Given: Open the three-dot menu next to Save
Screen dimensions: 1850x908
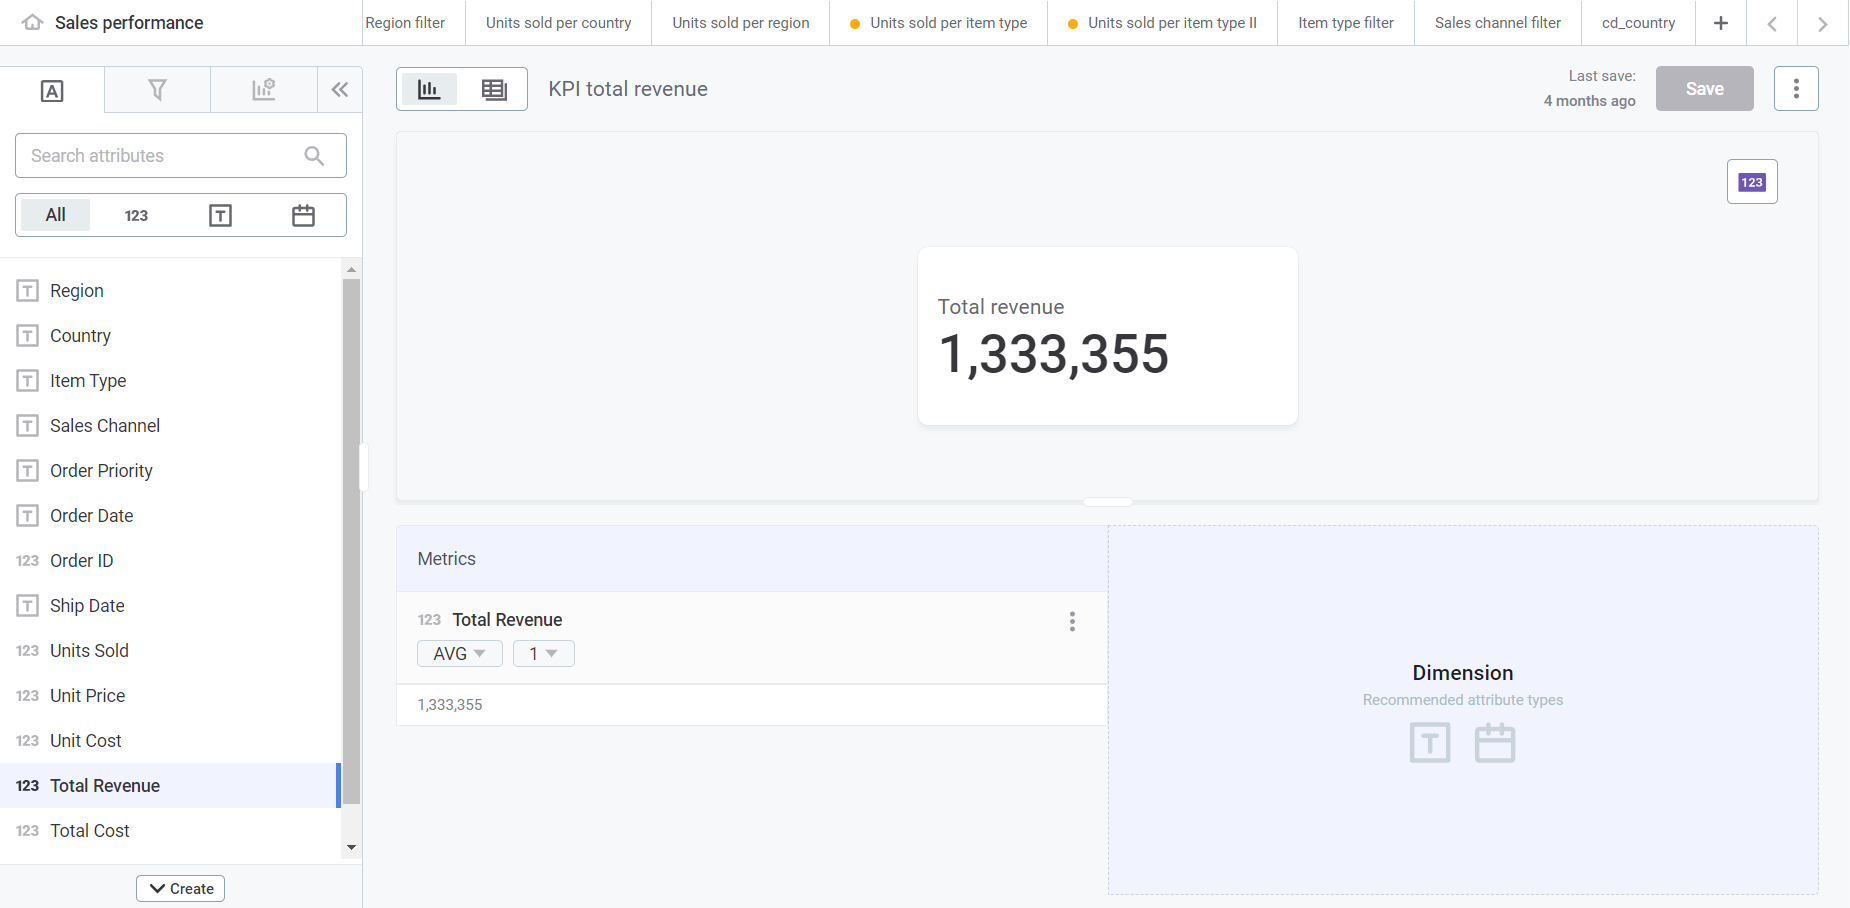Looking at the screenshot, I should 1796,88.
